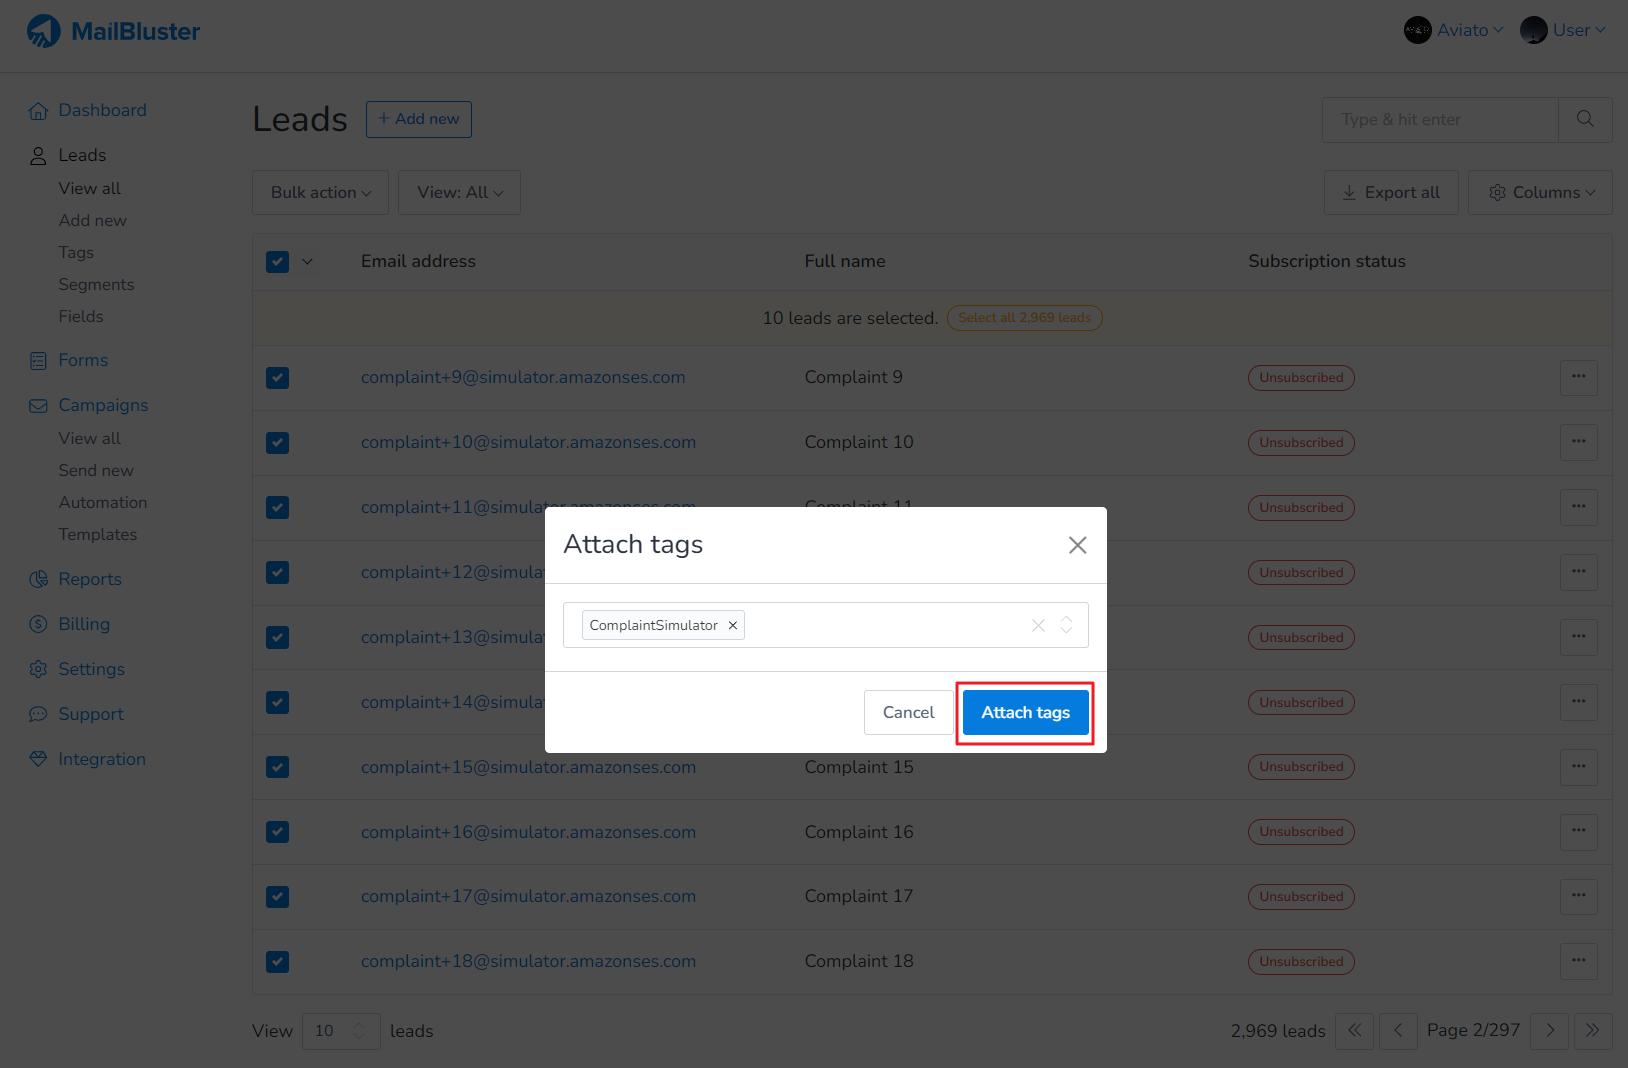This screenshot has height=1068, width=1628.
Task: Click the Support chat icon
Action: [38, 715]
